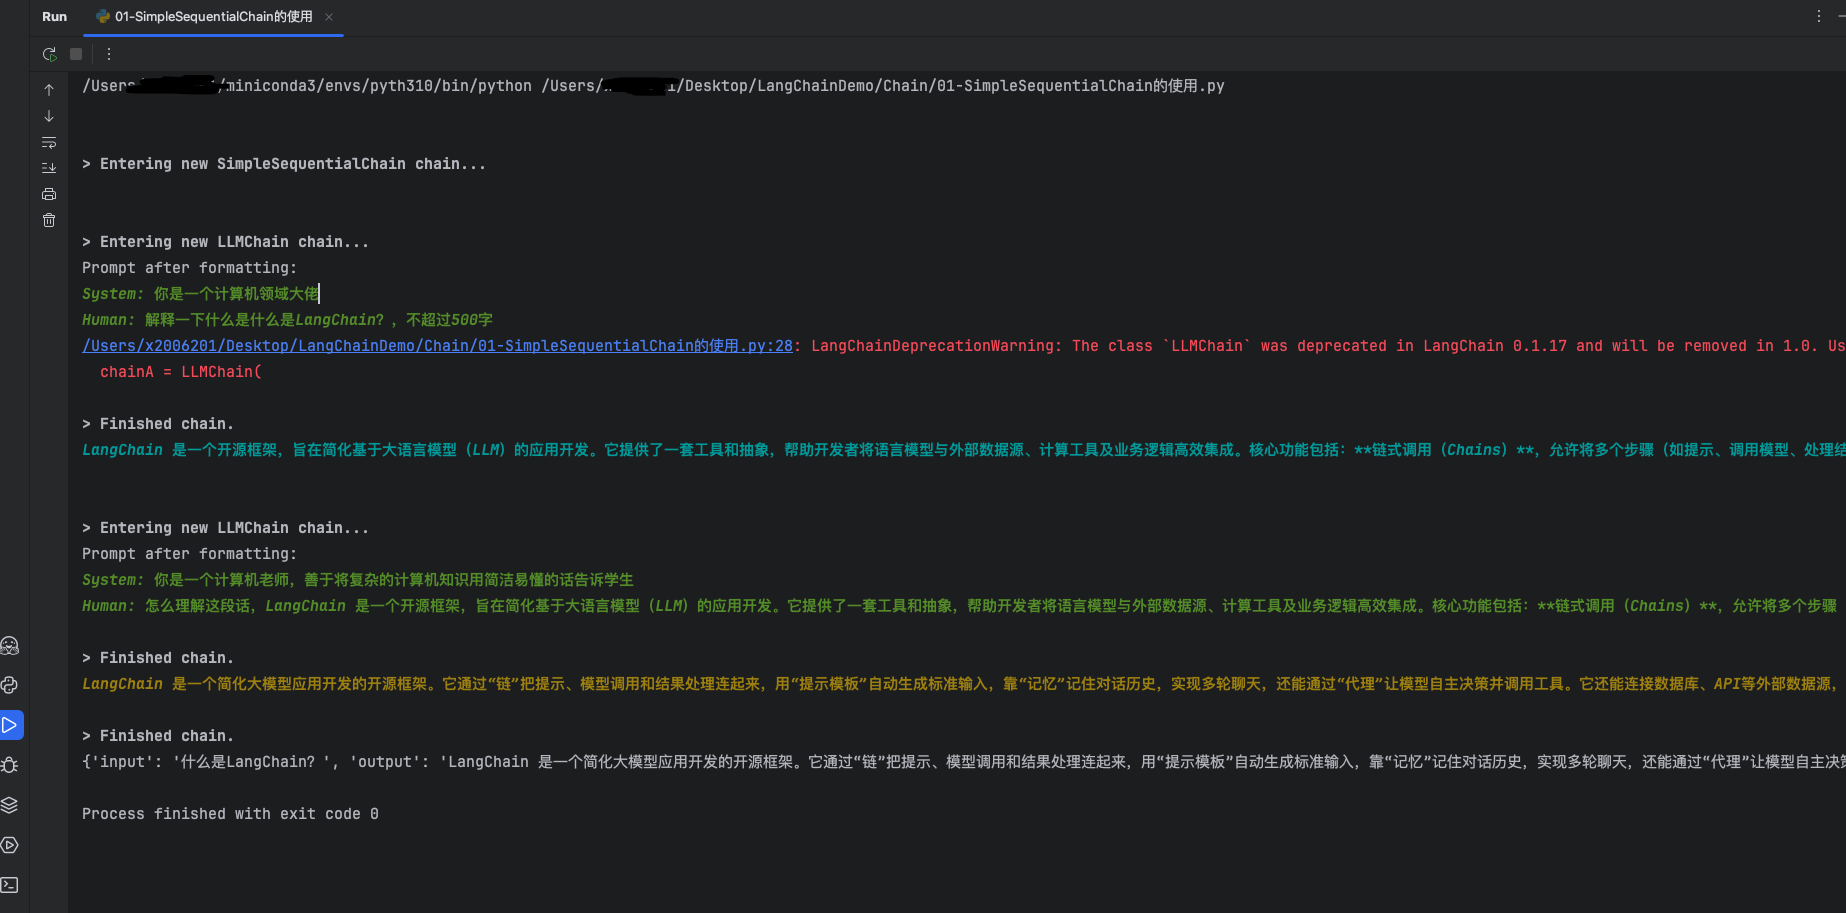Click the LangChainDeprecationWarning message text

(1328, 346)
